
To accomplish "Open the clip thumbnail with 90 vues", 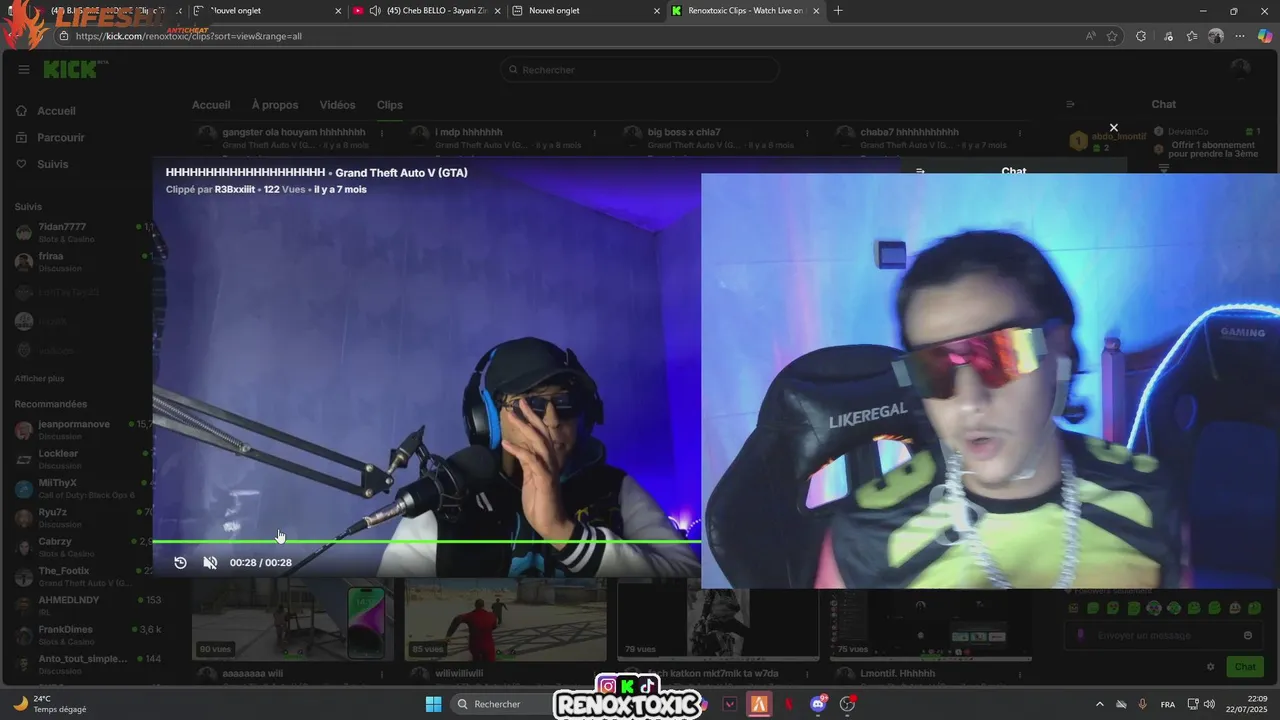I will coord(293,620).
